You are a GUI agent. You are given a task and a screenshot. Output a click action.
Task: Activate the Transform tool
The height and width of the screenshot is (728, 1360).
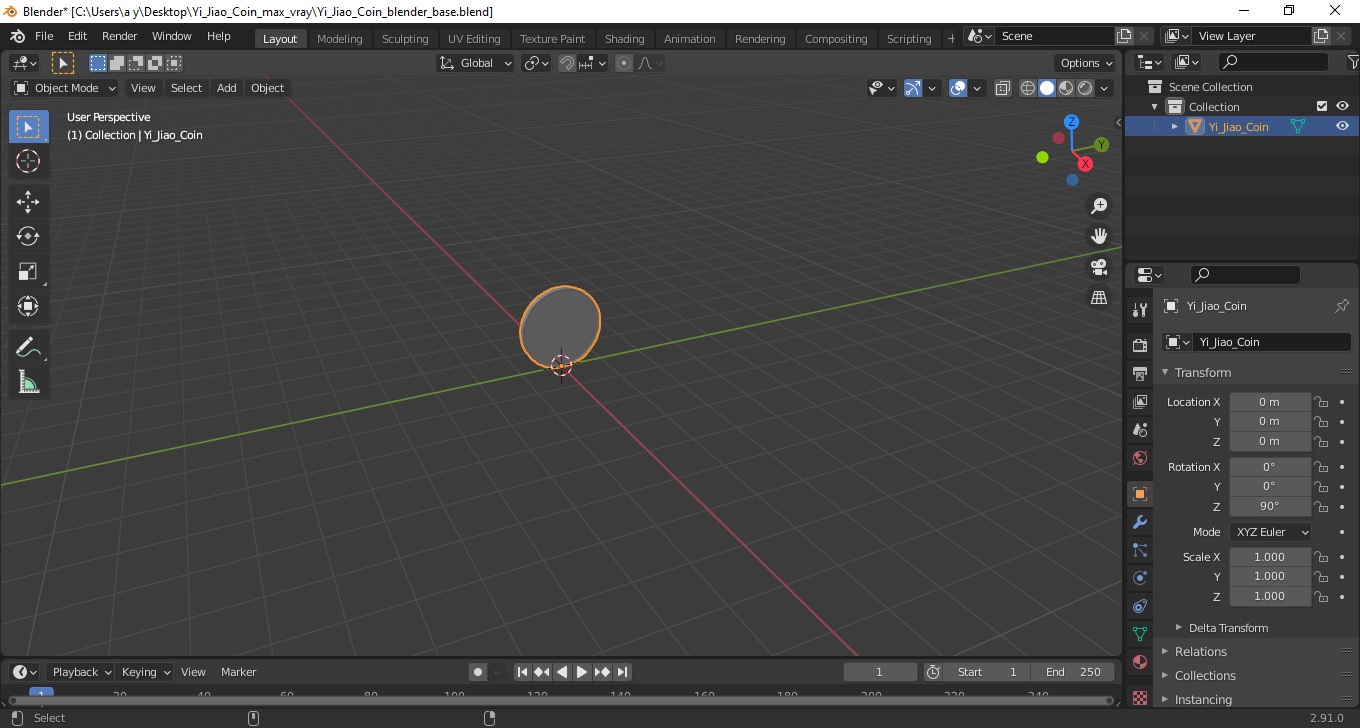(28, 307)
